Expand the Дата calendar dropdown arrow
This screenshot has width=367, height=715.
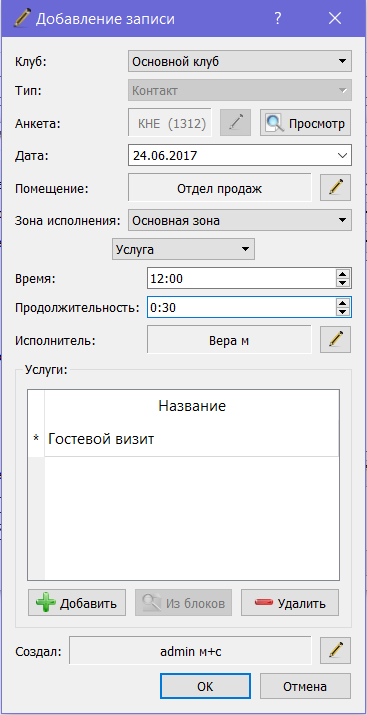(x=342, y=155)
